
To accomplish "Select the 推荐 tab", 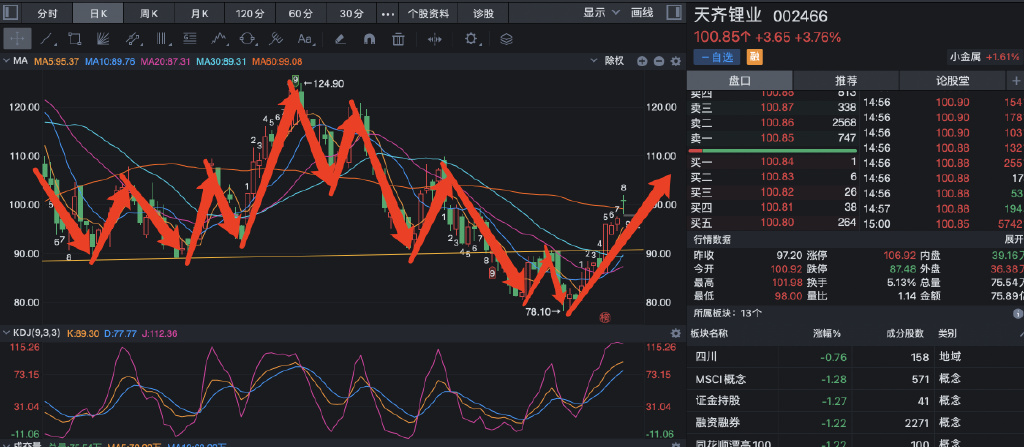I will click(x=846, y=80).
